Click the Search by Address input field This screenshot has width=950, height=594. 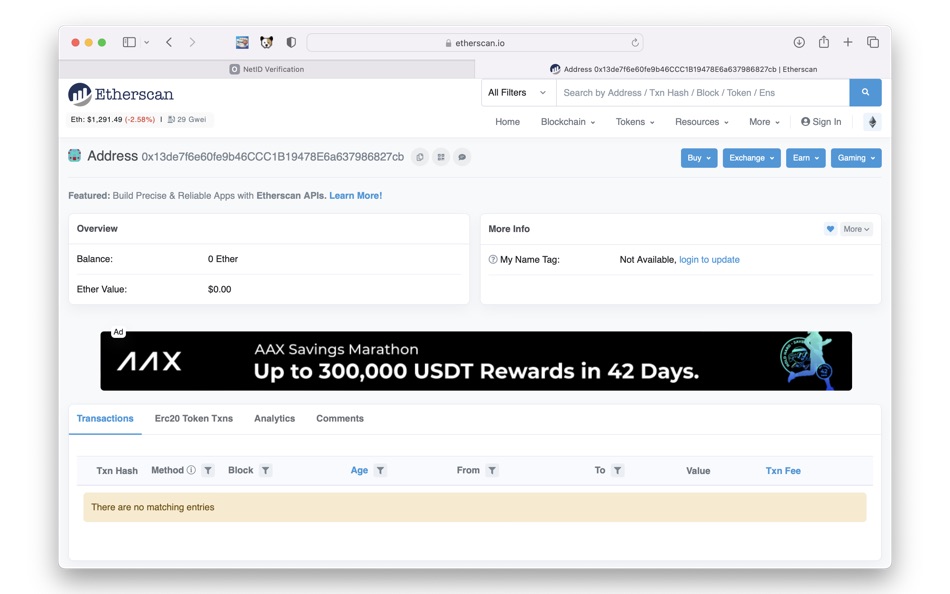pyautogui.click(x=703, y=93)
